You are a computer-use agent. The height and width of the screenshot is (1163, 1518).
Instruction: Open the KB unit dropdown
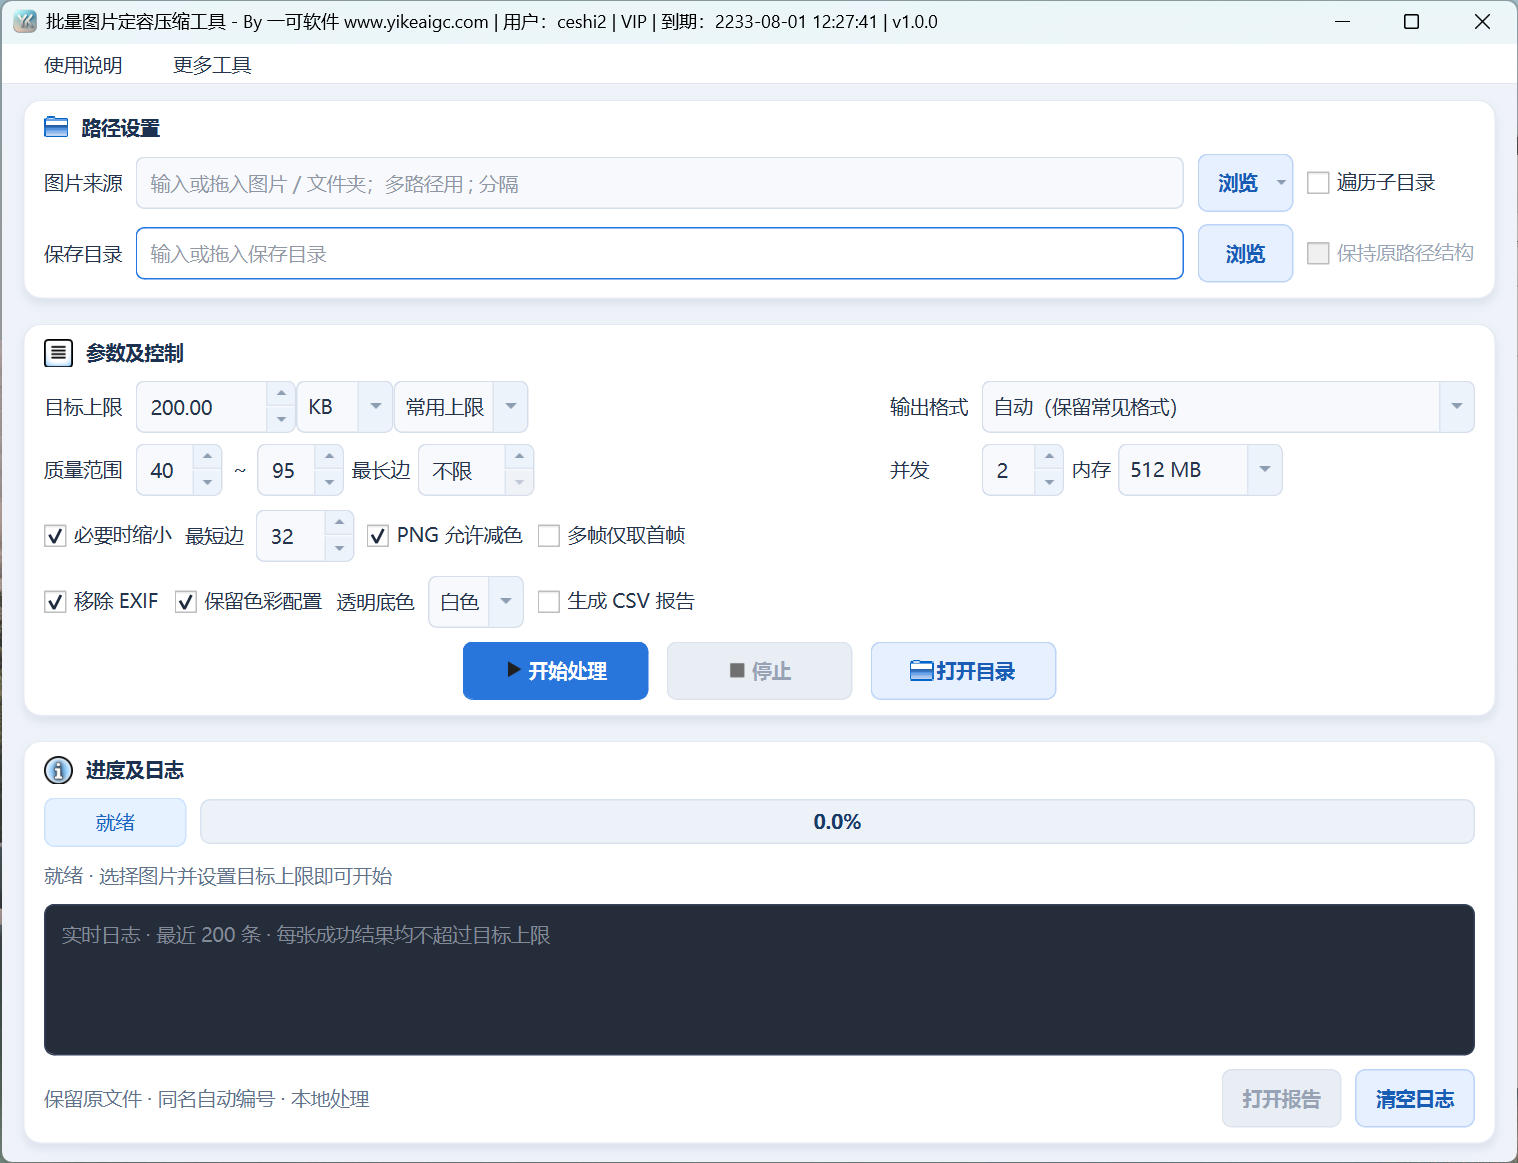[344, 407]
